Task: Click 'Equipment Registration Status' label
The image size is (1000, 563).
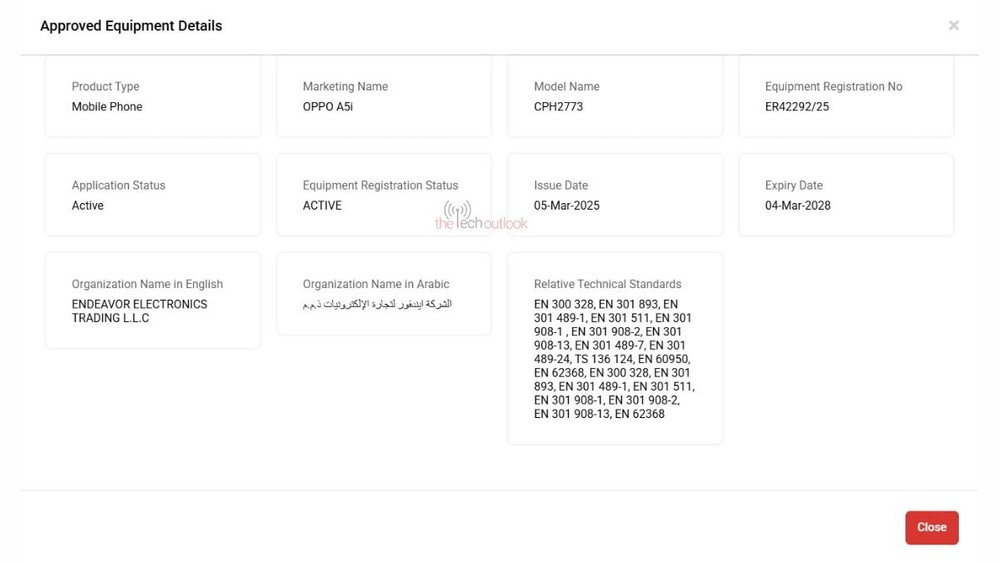Action: [380, 185]
